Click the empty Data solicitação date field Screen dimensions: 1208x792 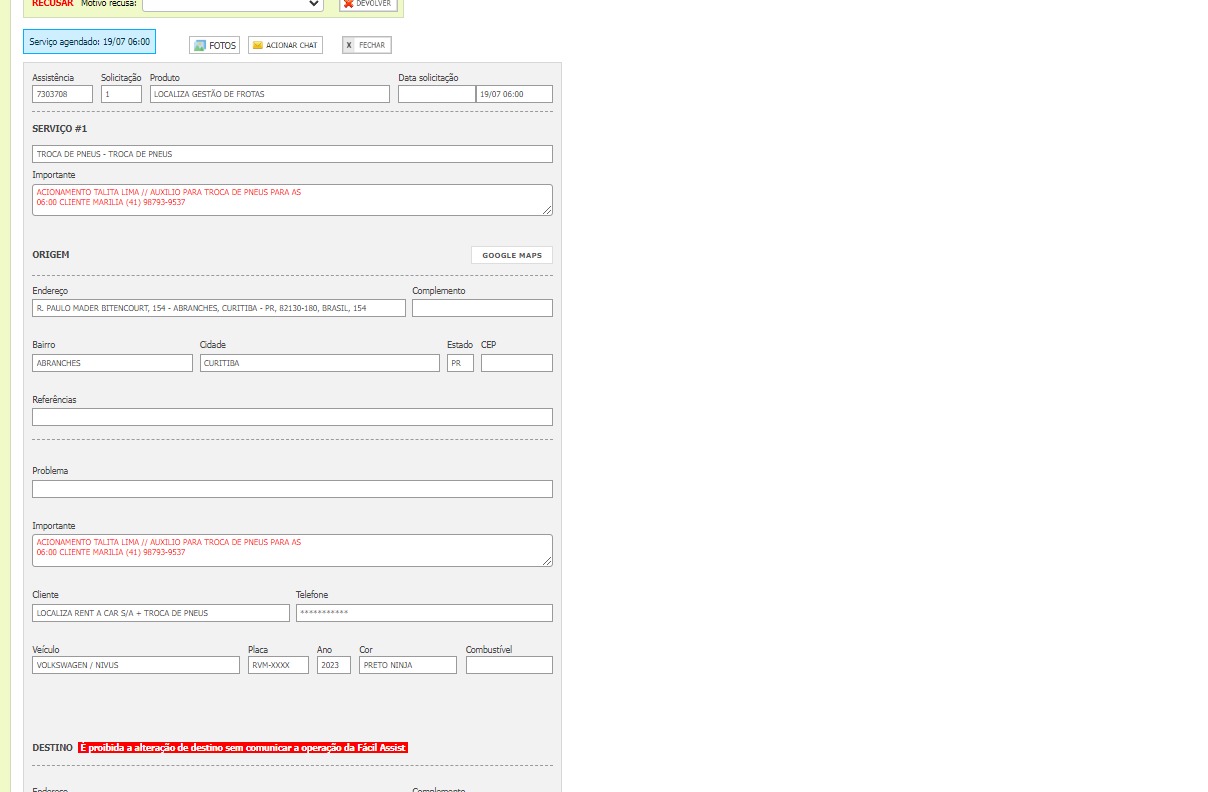tap(436, 94)
